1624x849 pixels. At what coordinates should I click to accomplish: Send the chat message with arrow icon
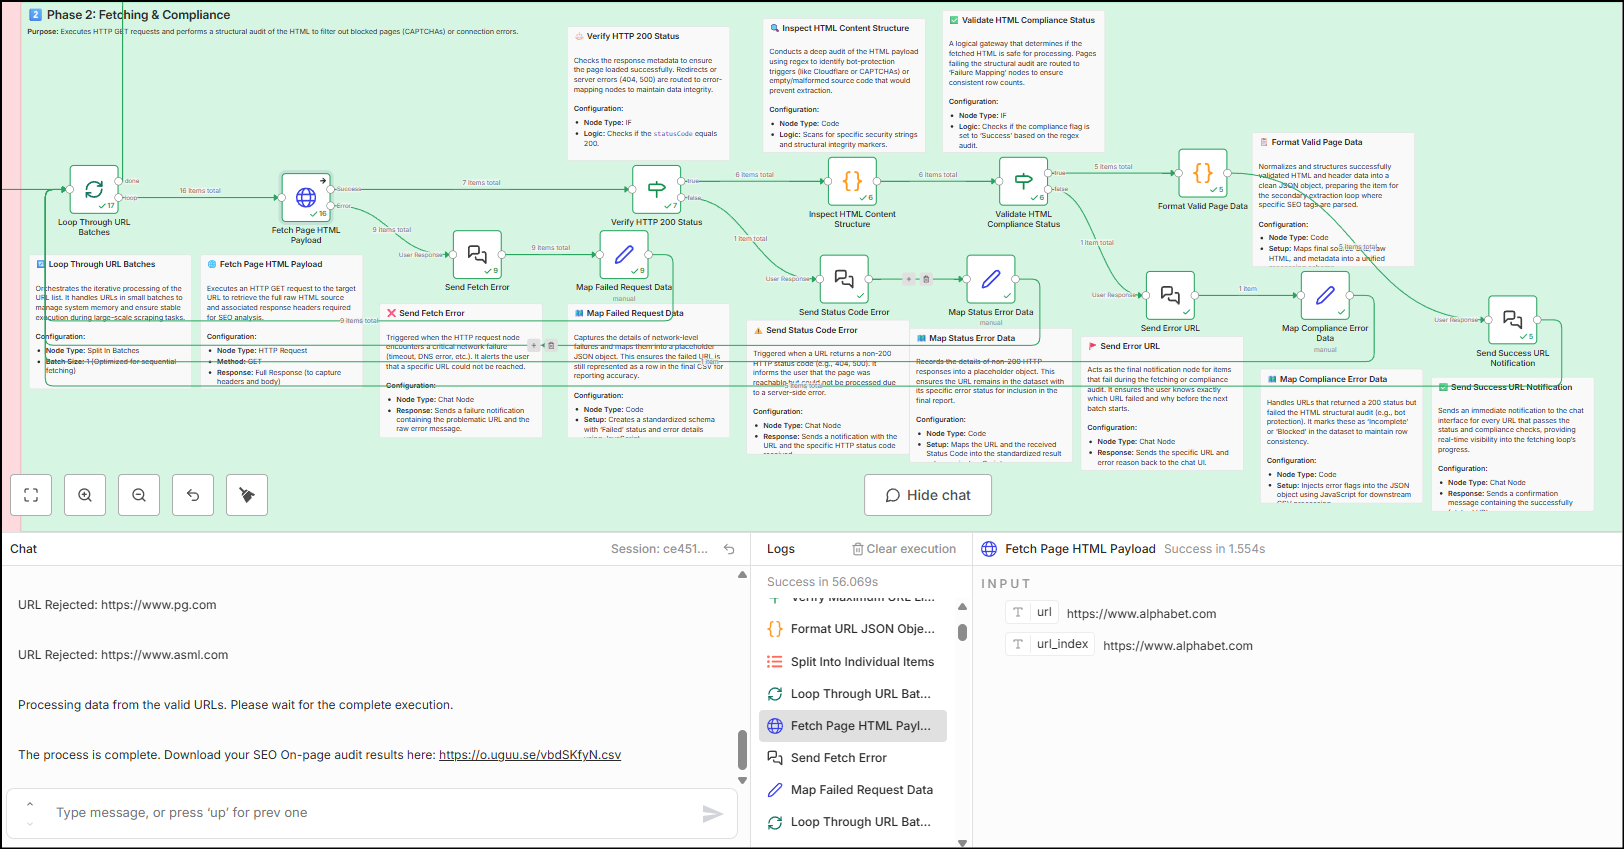pos(712,813)
